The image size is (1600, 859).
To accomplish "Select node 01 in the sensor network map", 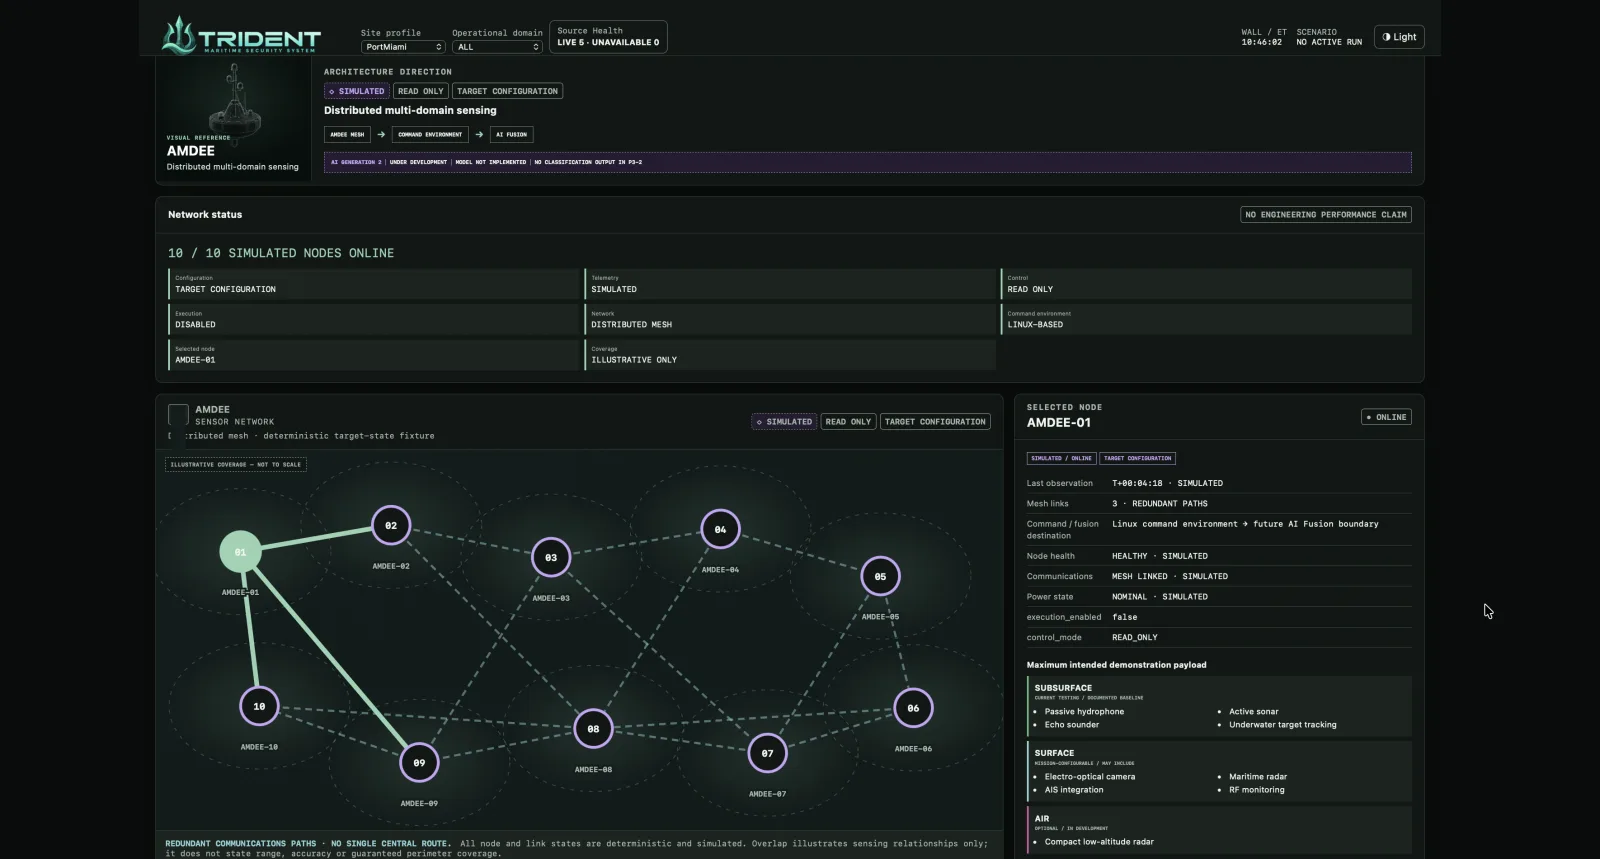I will [240, 551].
